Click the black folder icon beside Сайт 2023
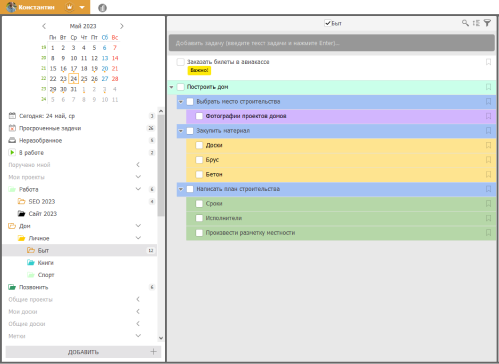The height and width of the screenshot is (364, 499). tap(21, 213)
